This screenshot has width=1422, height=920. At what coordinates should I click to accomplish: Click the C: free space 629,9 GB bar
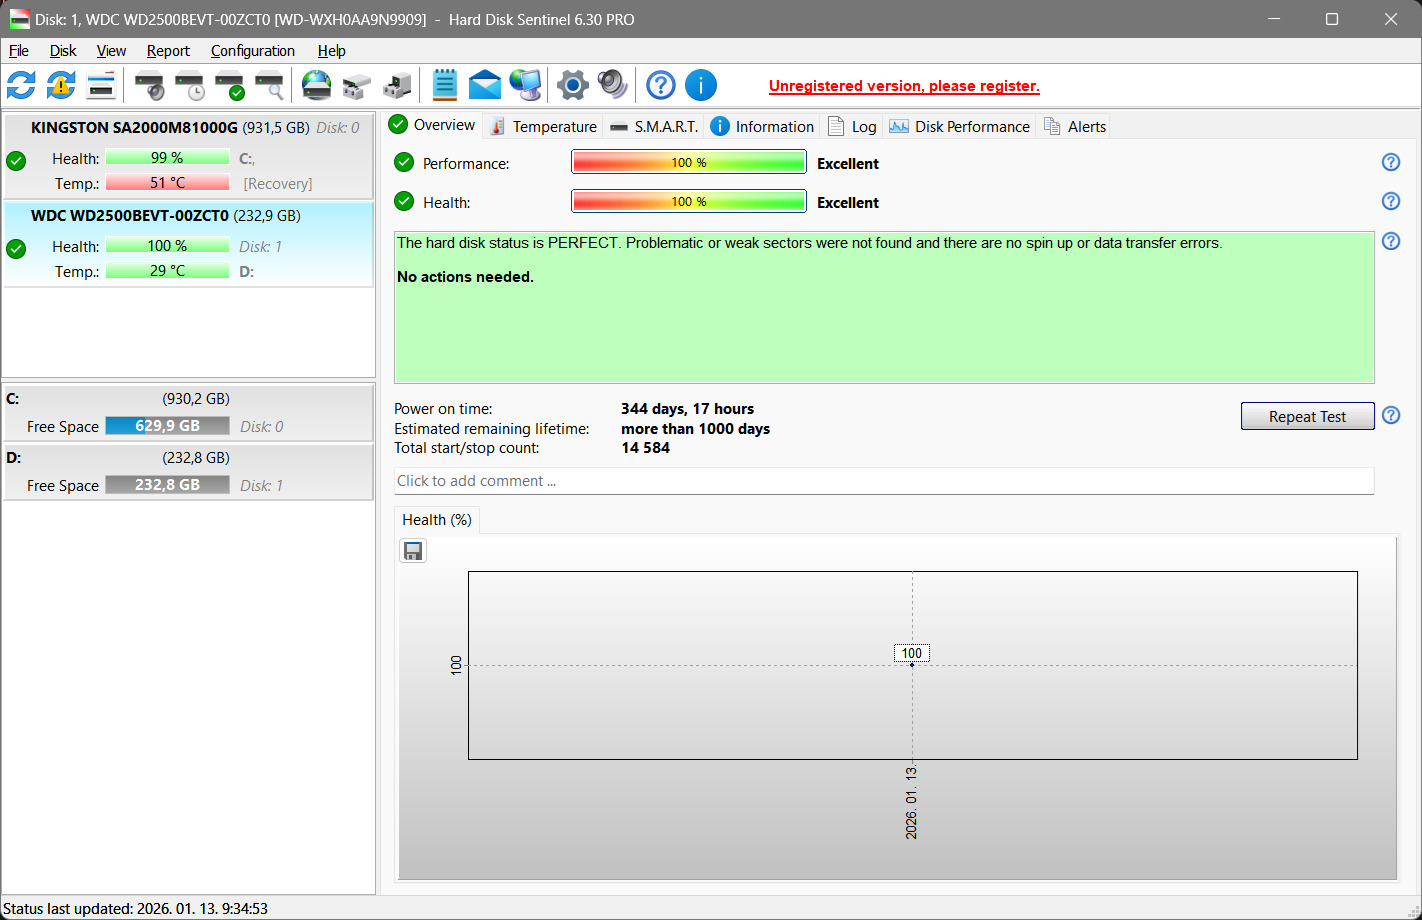click(x=168, y=426)
